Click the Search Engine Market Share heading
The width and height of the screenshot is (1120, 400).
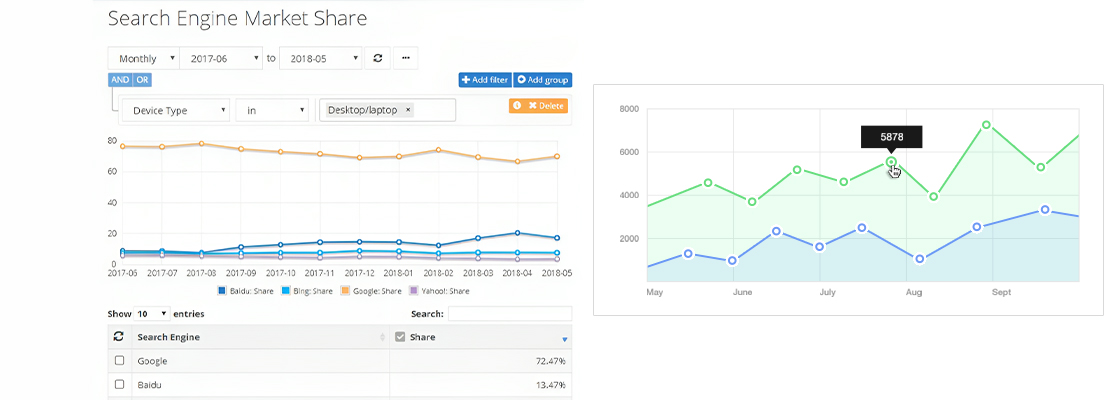click(237, 19)
